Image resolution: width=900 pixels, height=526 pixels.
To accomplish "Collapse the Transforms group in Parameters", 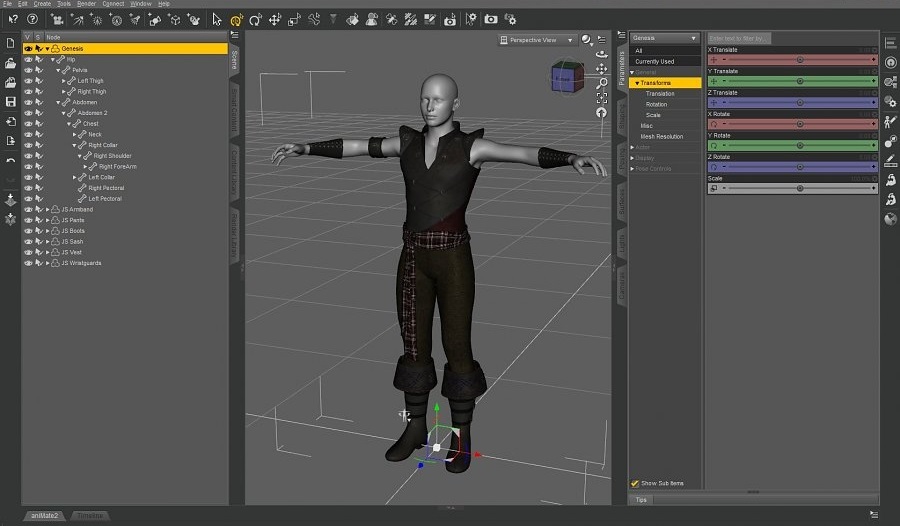I will point(637,83).
